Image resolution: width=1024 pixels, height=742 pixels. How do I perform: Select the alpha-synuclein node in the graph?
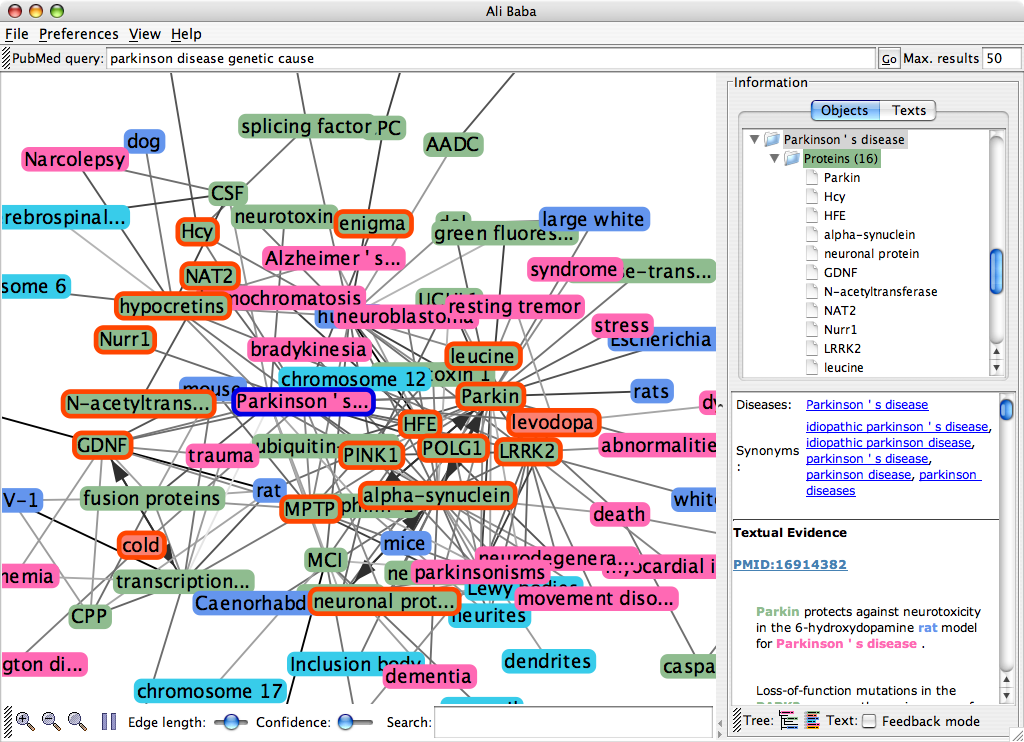pos(435,495)
